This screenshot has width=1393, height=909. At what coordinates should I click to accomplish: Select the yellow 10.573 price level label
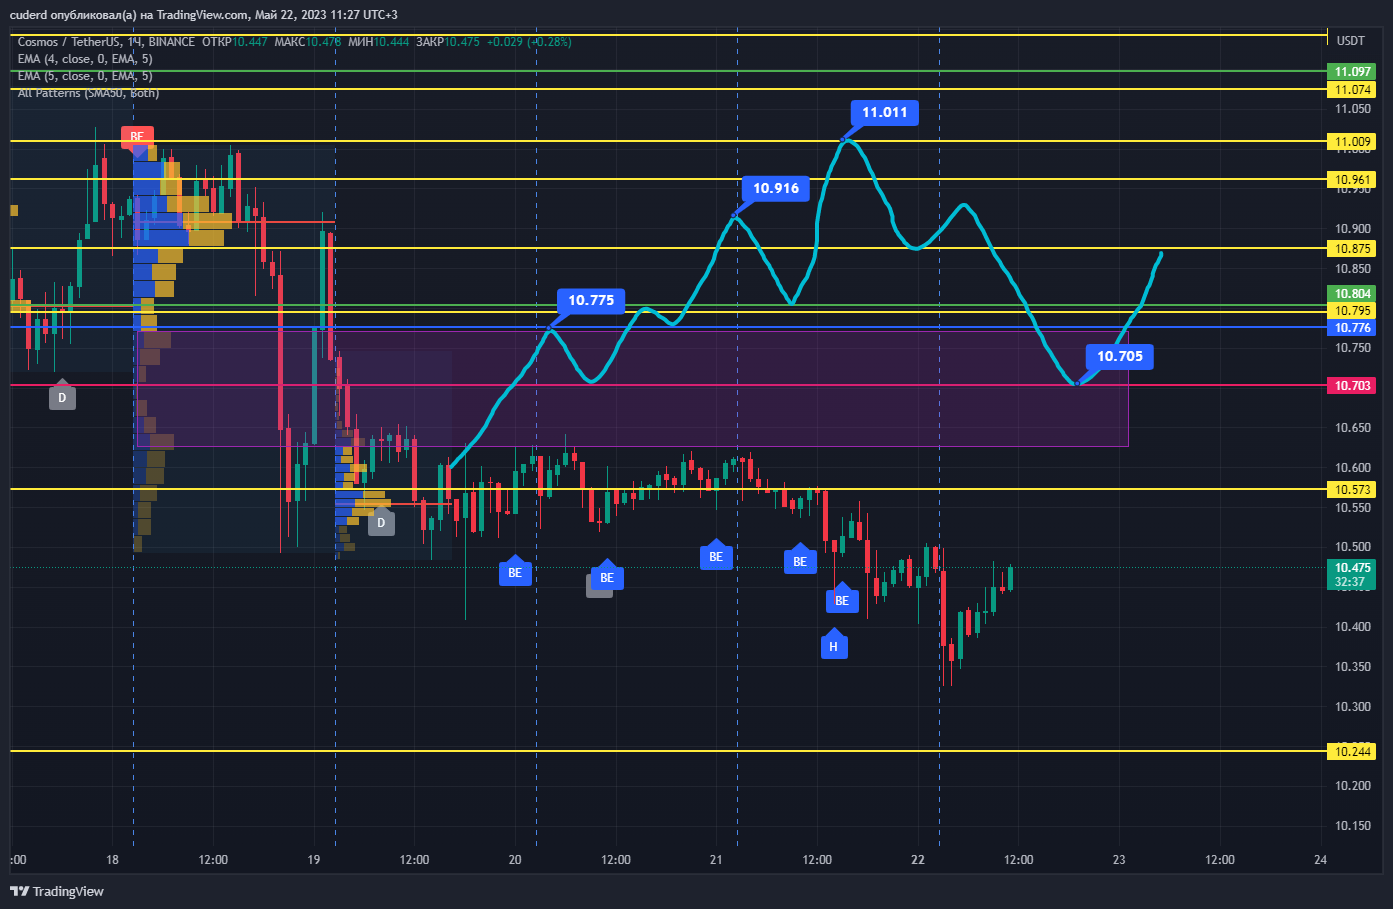1351,489
